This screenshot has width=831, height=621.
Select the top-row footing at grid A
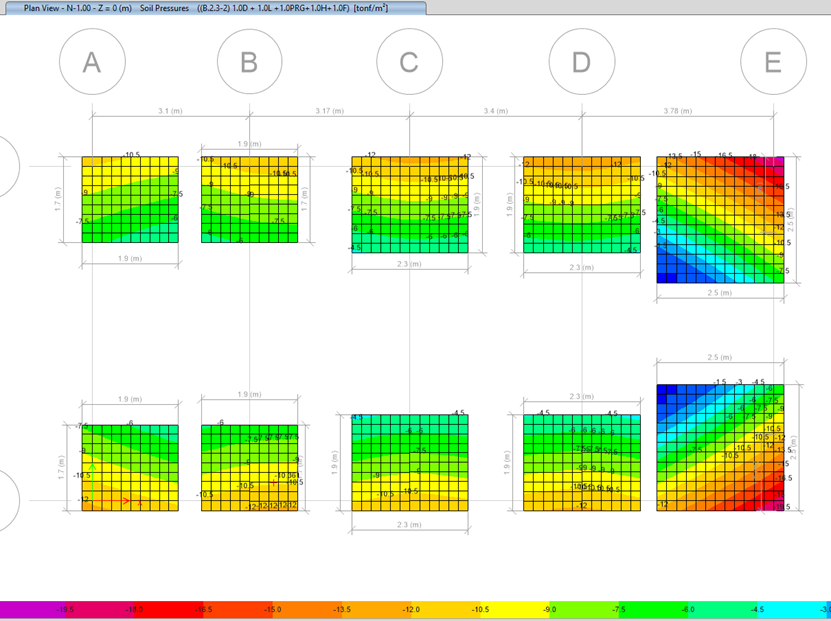coord(130,199)
